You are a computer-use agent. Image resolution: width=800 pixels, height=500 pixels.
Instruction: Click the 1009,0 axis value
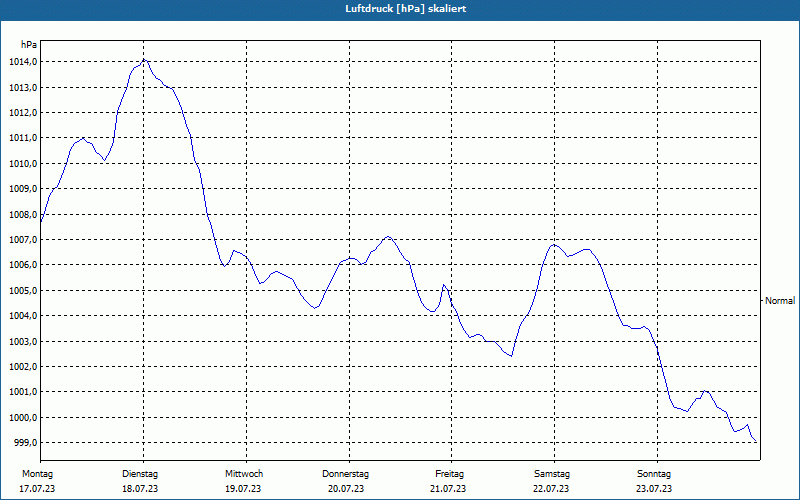23,189
